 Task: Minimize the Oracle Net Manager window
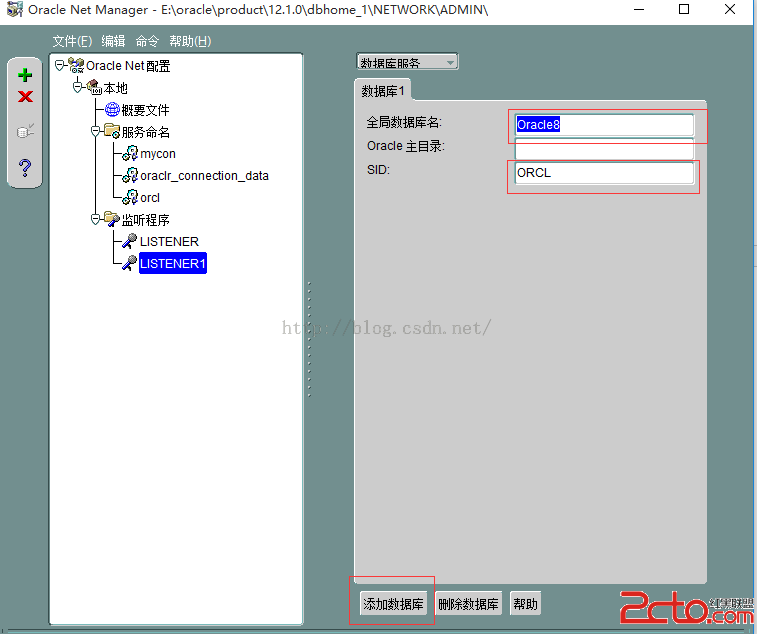[x=639, y=9]
